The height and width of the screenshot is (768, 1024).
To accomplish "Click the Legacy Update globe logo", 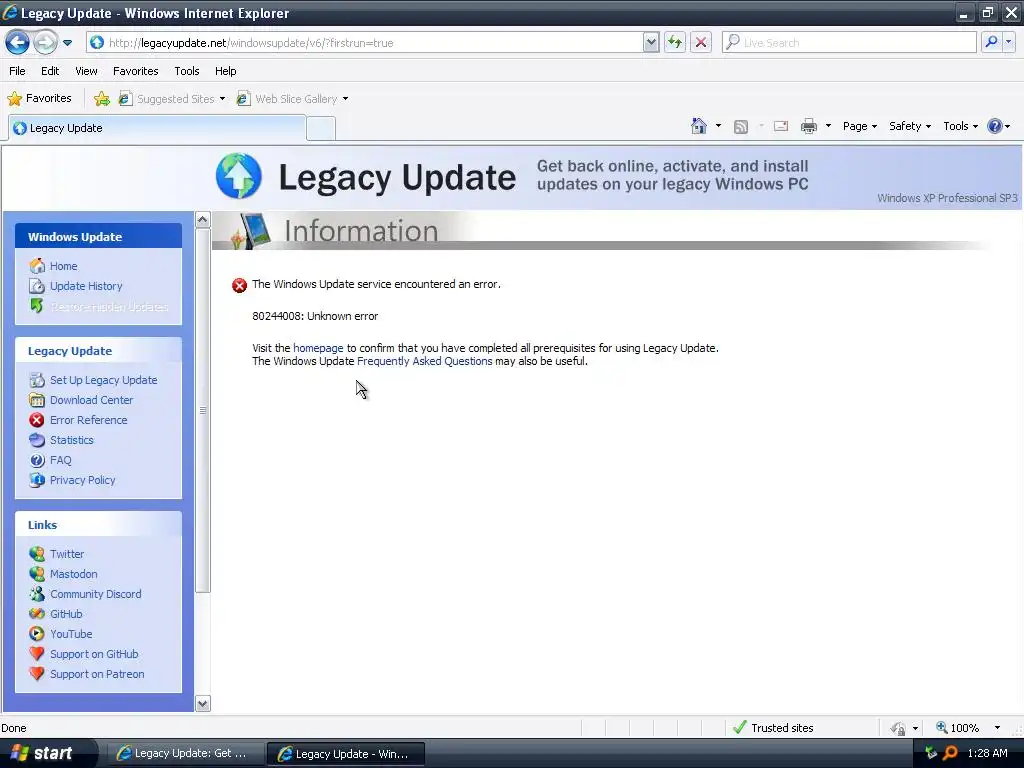I will coord(239,176).
